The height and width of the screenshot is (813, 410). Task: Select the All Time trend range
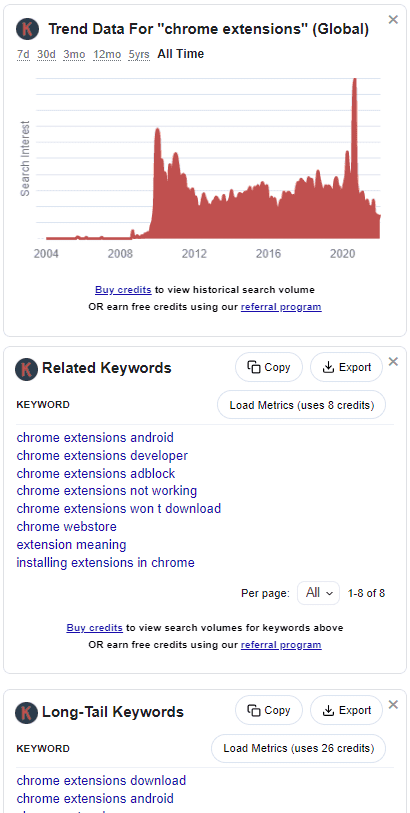(x=180, y=54)
